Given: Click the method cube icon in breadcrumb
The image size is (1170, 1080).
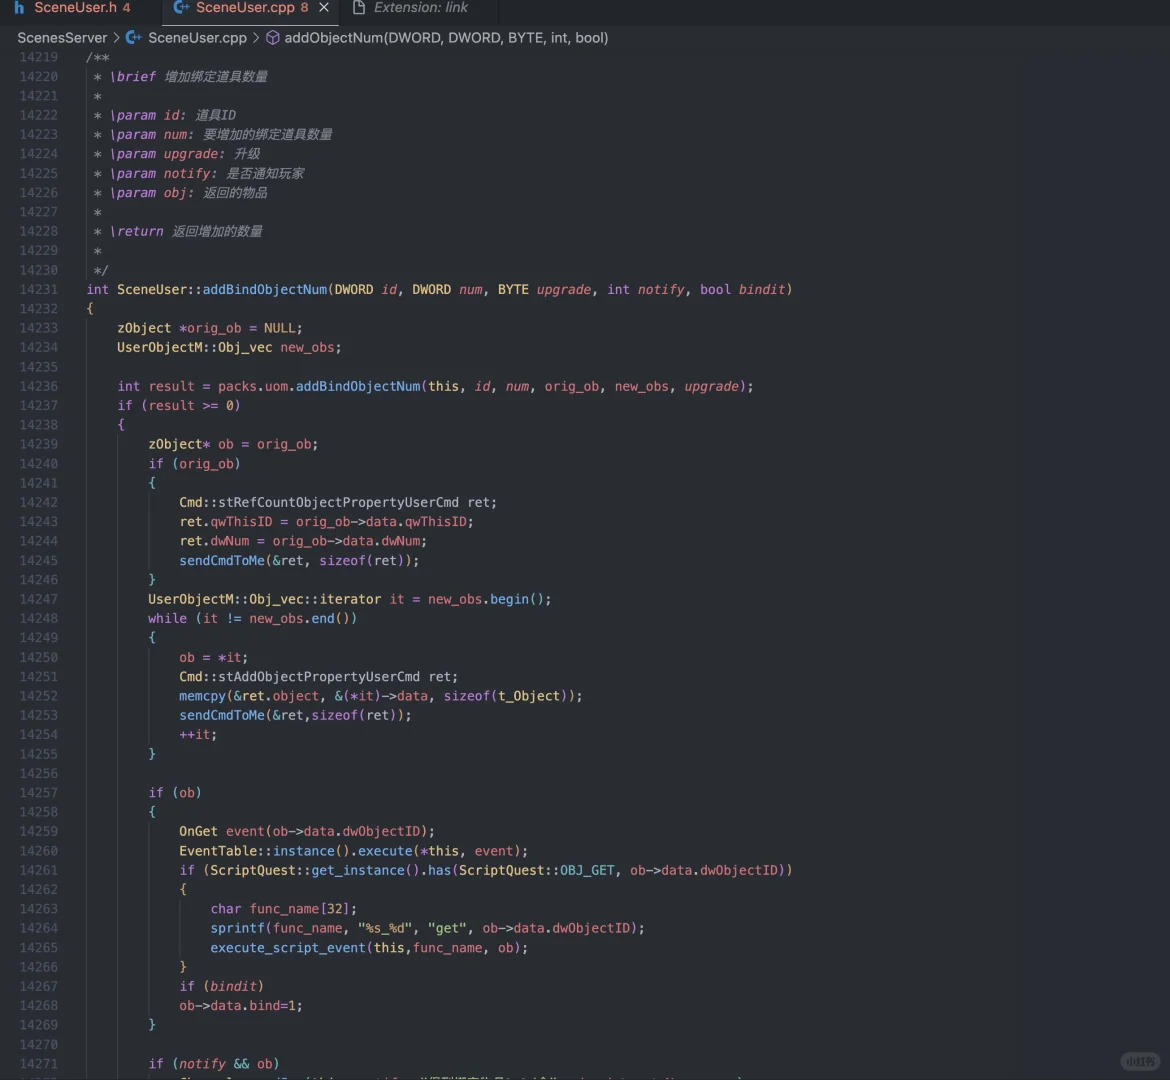Looking at the screenshot, I should 272,37.
